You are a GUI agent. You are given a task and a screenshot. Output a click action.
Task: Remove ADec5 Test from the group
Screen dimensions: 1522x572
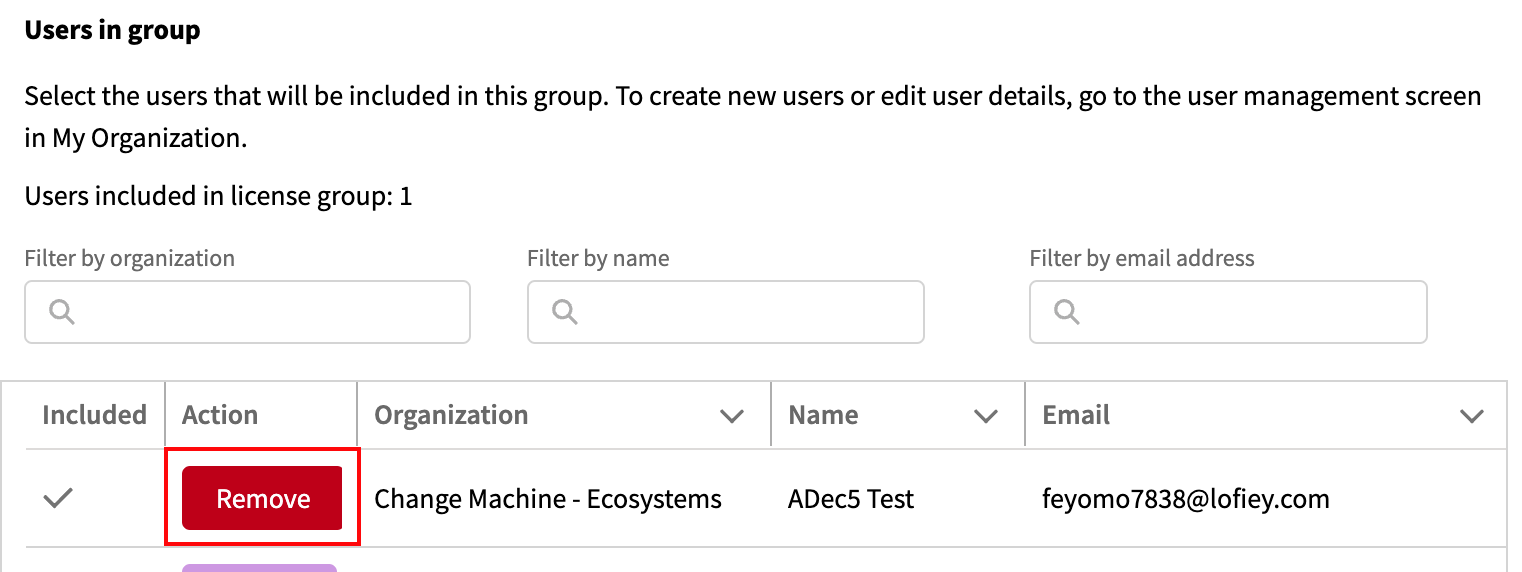(x=262, y=498)
